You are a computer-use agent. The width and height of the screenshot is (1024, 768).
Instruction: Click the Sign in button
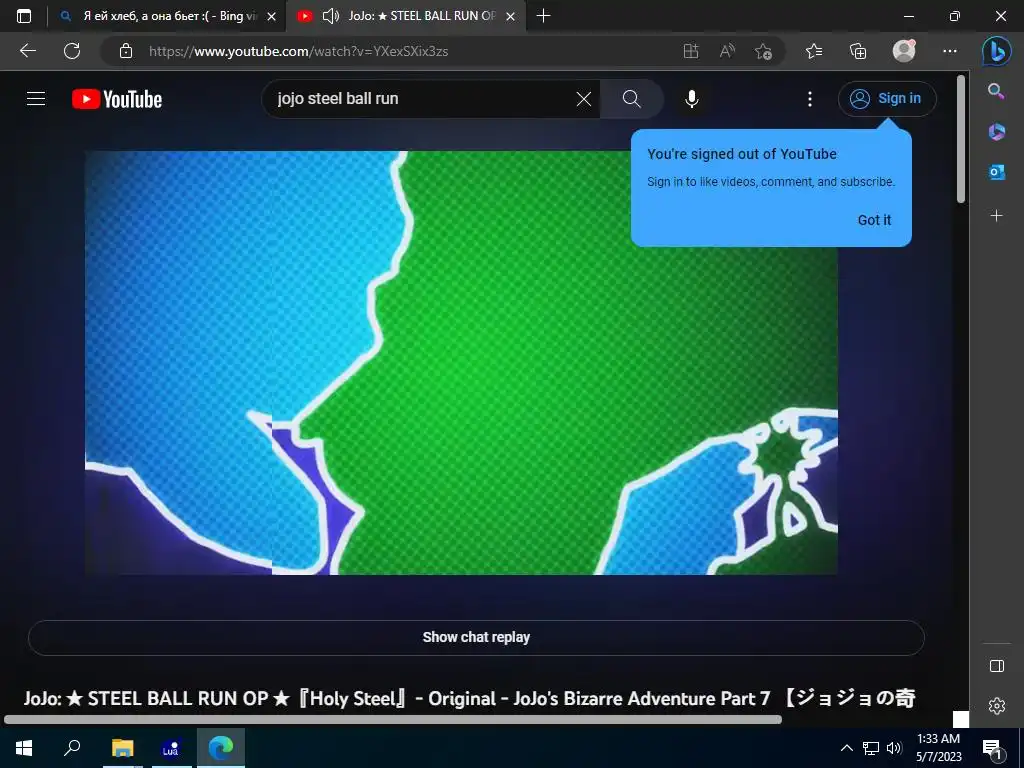[887, 99]
